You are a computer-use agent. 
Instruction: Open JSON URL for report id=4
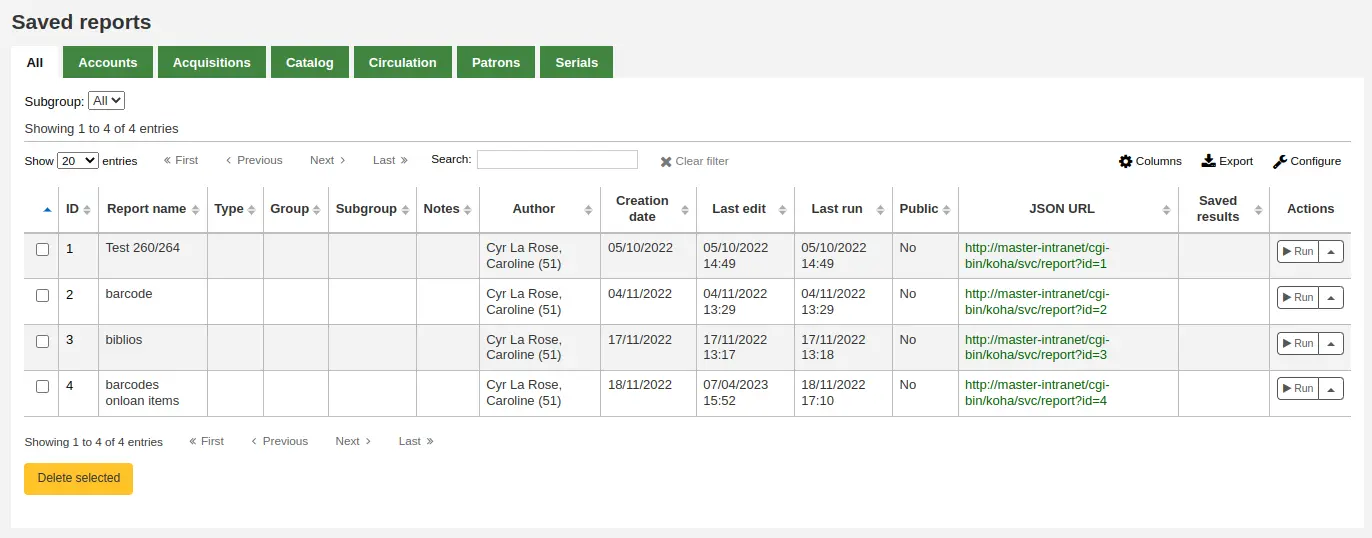click(x=1037, y=393)
